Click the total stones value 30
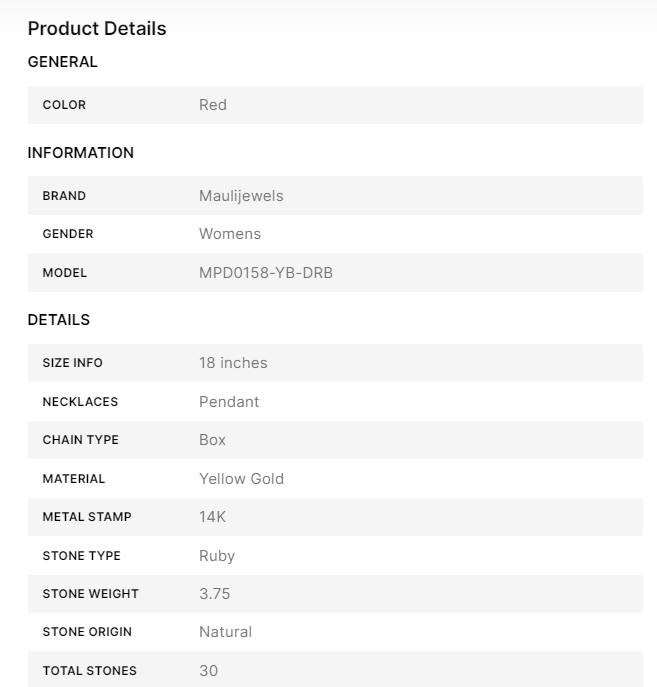Screen dimensions: 657x687 point(208,671)
